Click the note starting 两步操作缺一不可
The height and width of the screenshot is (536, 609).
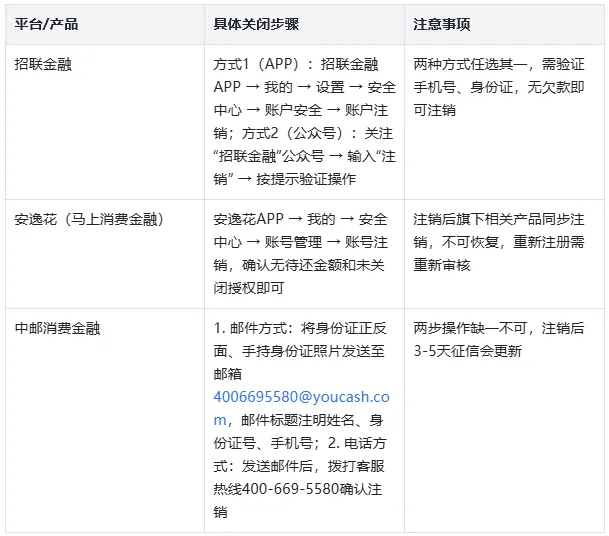[499, 340]
